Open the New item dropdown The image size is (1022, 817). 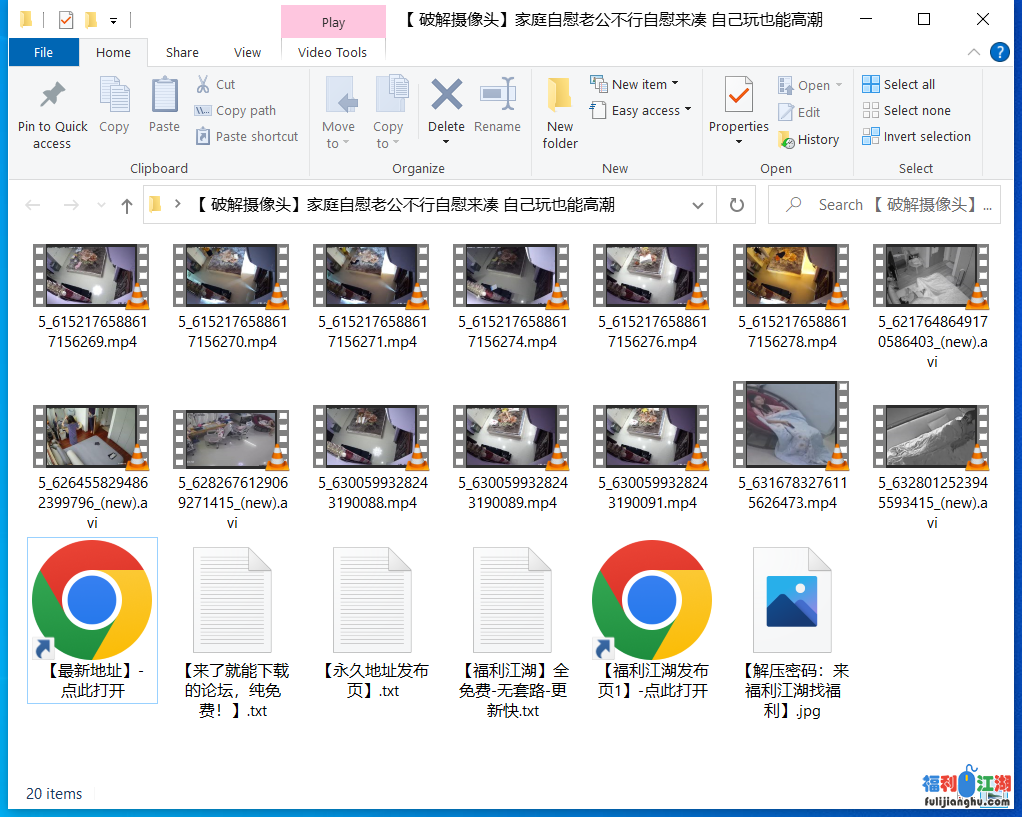coord(640,84)
